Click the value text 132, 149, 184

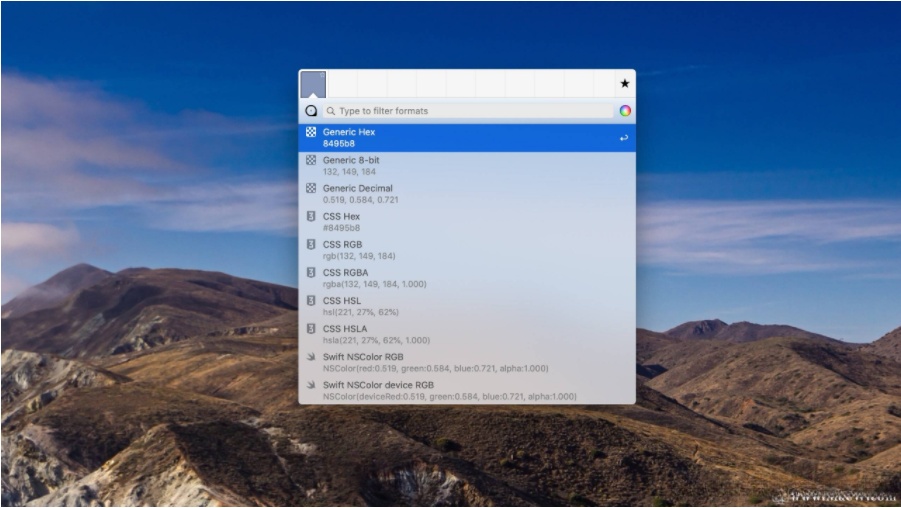349,172
